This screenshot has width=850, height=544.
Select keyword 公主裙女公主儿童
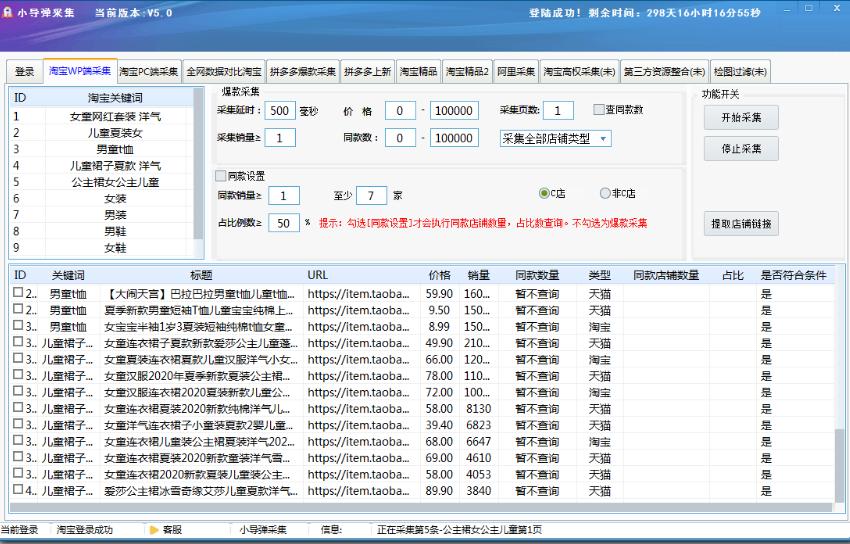pyautogui.click(x=115, y=182)
